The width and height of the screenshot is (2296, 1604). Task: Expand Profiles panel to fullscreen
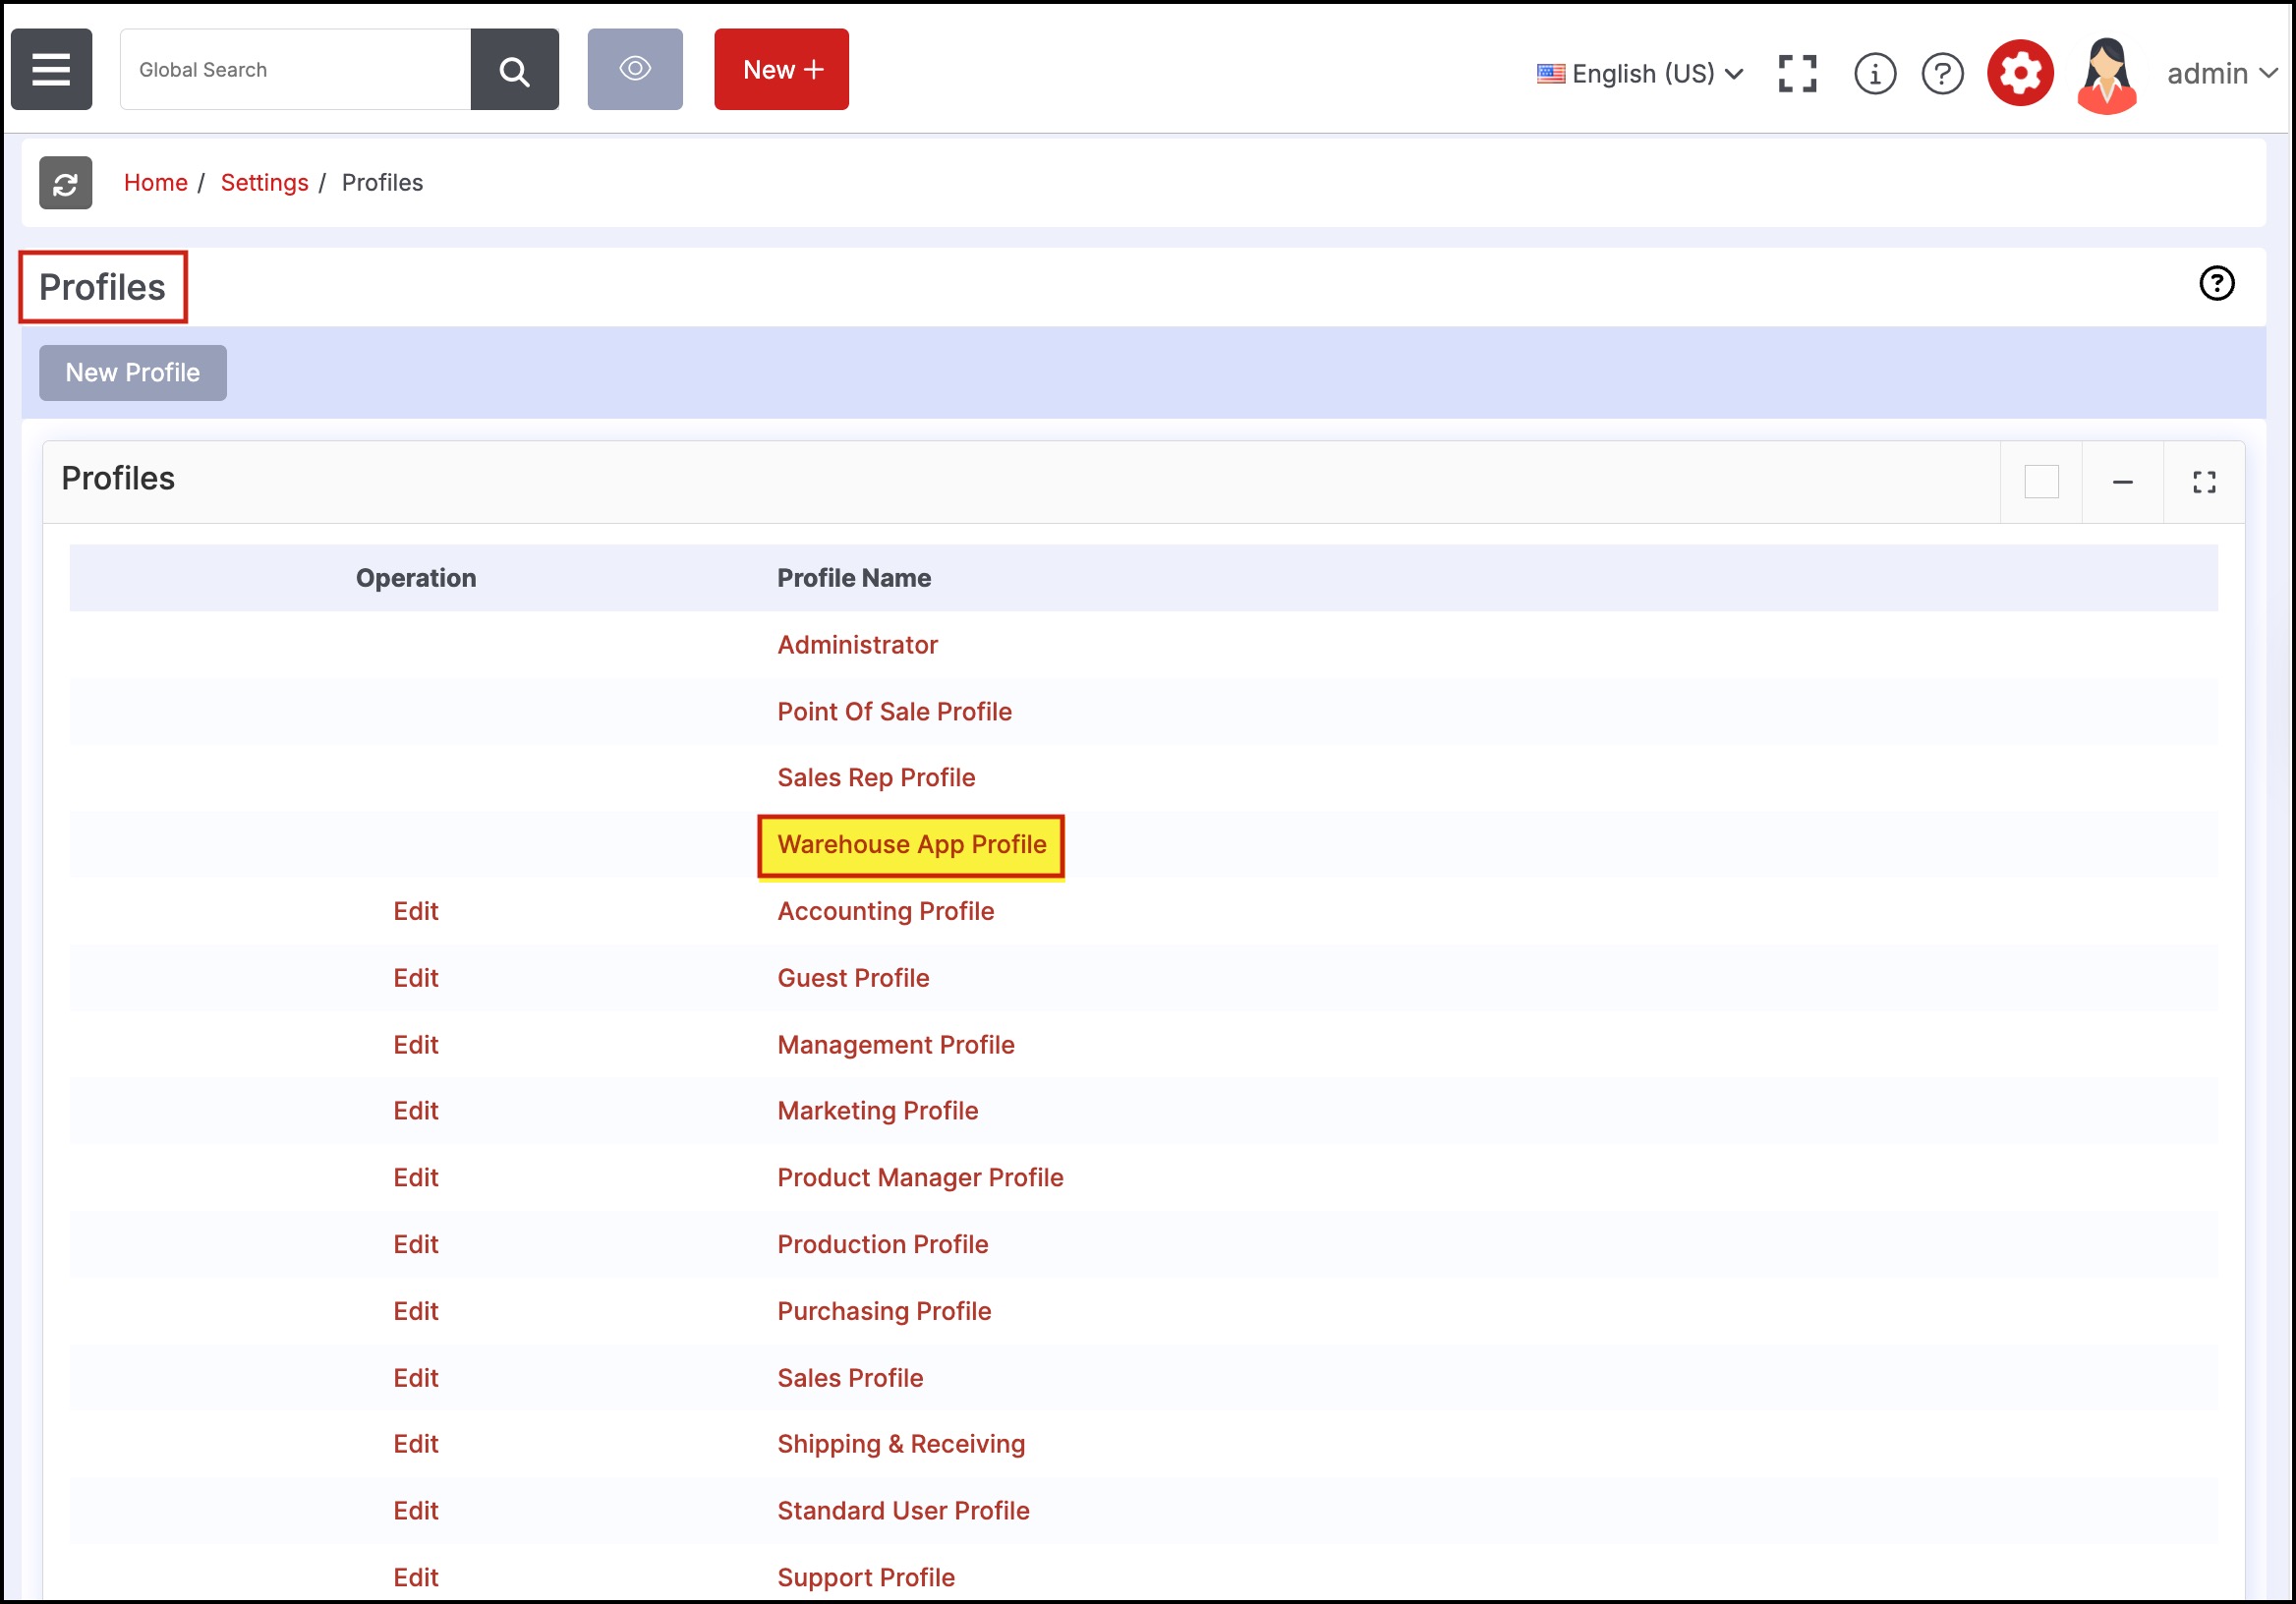(2204, 482)
